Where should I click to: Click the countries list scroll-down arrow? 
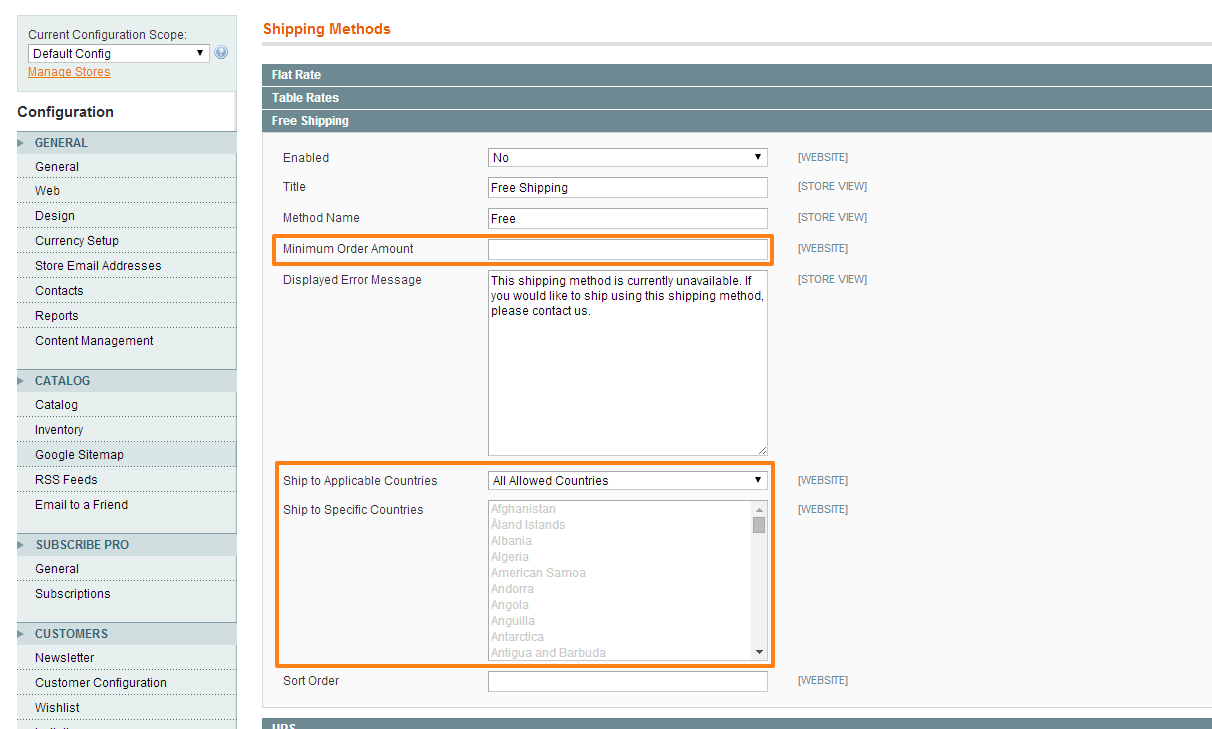tap(759, 652)
